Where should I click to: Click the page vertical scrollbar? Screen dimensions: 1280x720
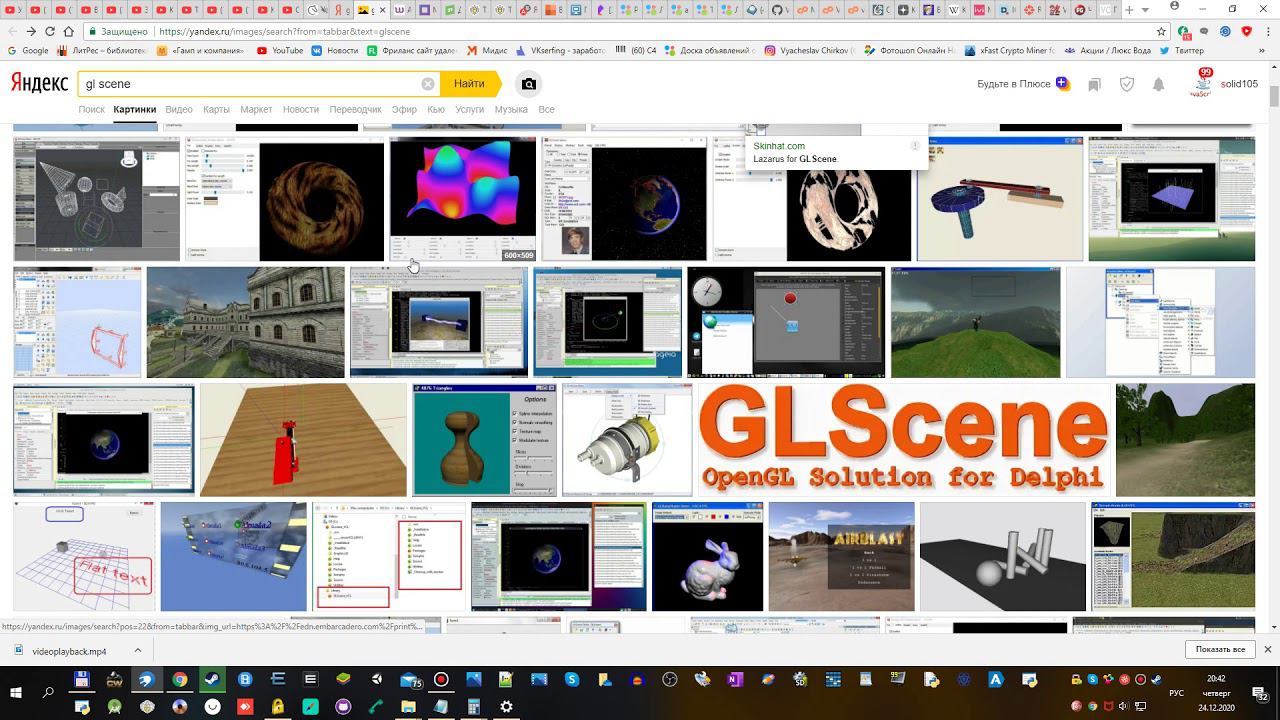tap(1274, 97)
